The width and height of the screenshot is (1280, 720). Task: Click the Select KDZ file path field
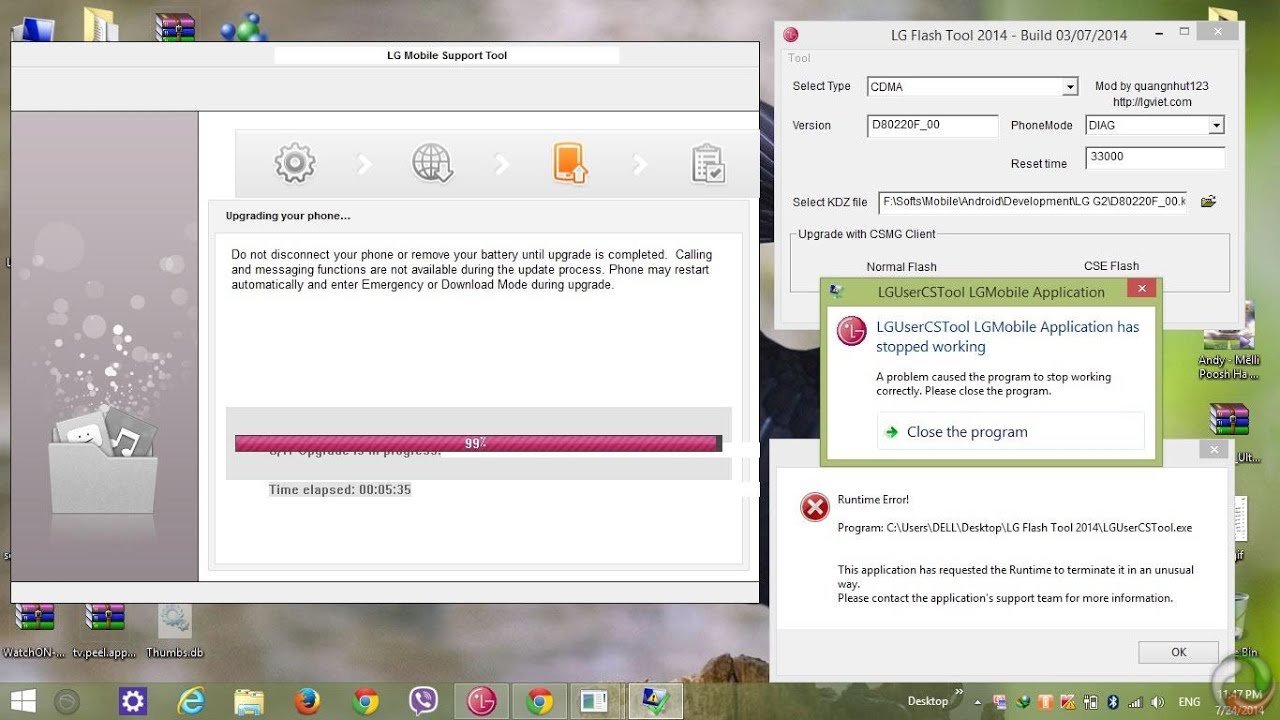click(x=1033, y=202)
